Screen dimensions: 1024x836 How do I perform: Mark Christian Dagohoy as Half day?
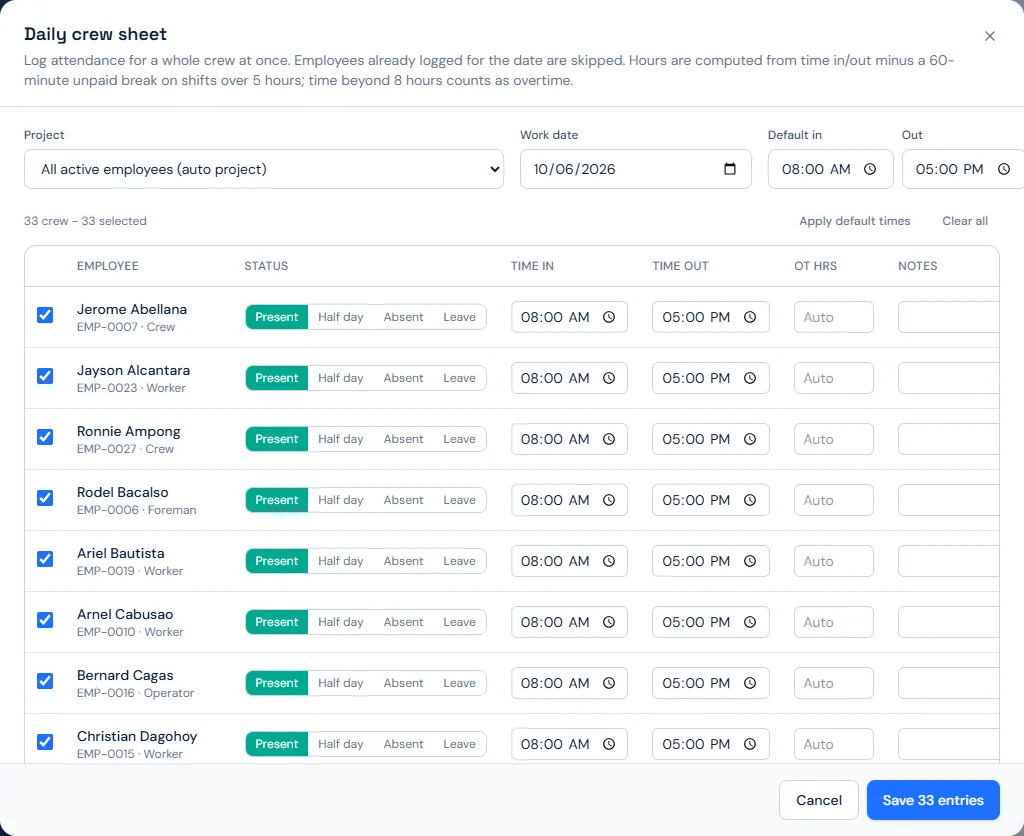click(x=340, y=744)
